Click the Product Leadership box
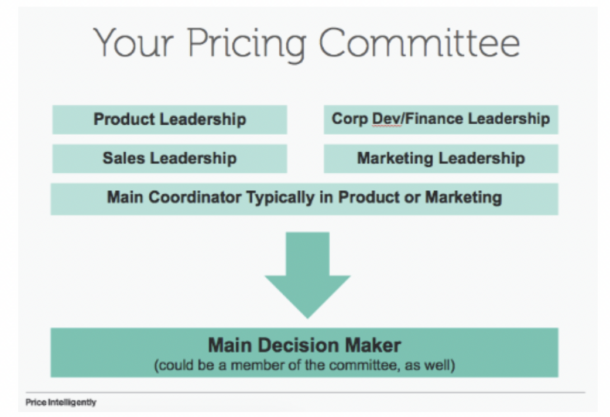The height and width of the screenshot is (417, 610). (x=170, y=119)
